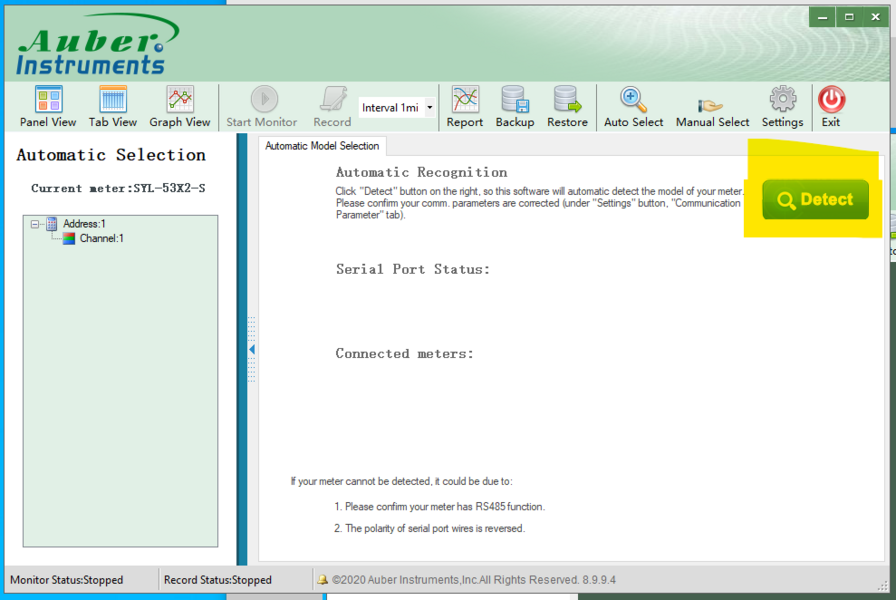Switch to Tab View

[x=113, y=106]
